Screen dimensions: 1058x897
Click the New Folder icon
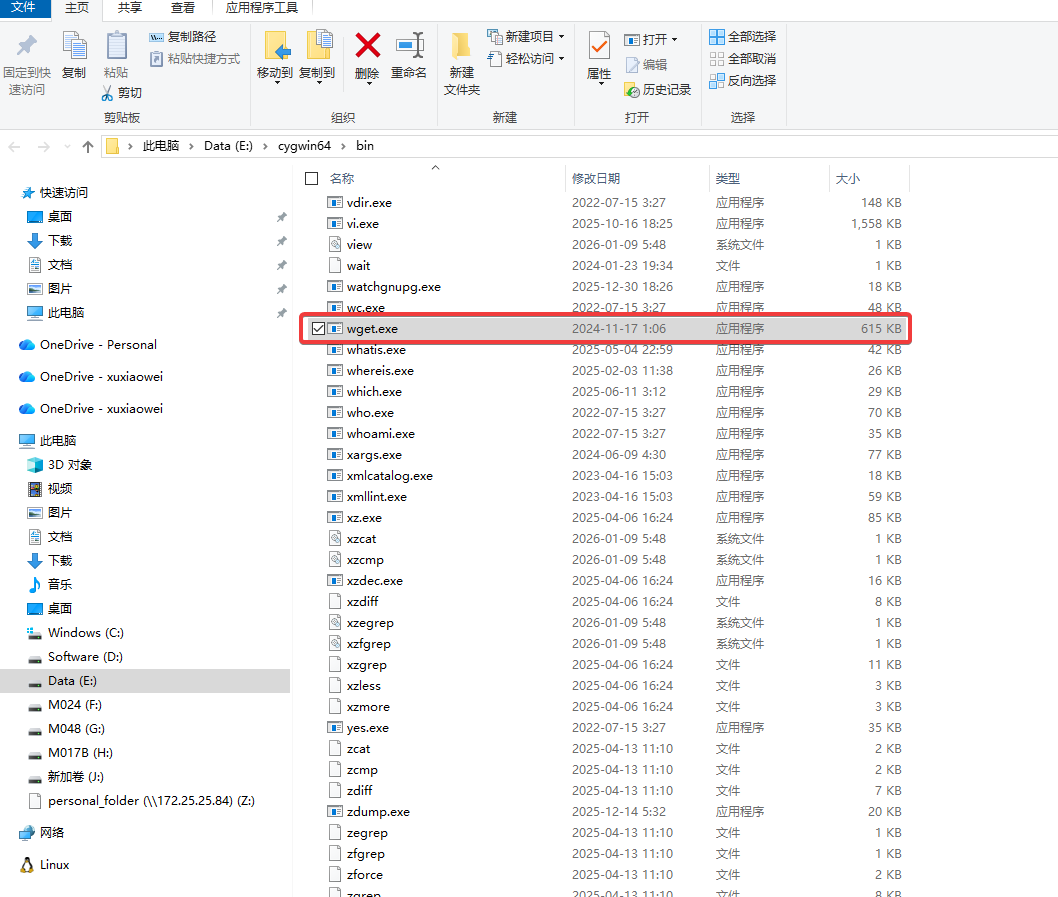pyautogui.click(x=461, y=46)
